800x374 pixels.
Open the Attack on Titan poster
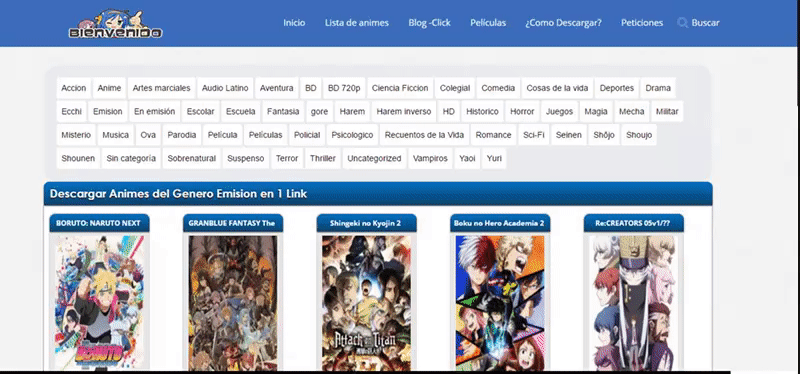click(x=366, y=302)
